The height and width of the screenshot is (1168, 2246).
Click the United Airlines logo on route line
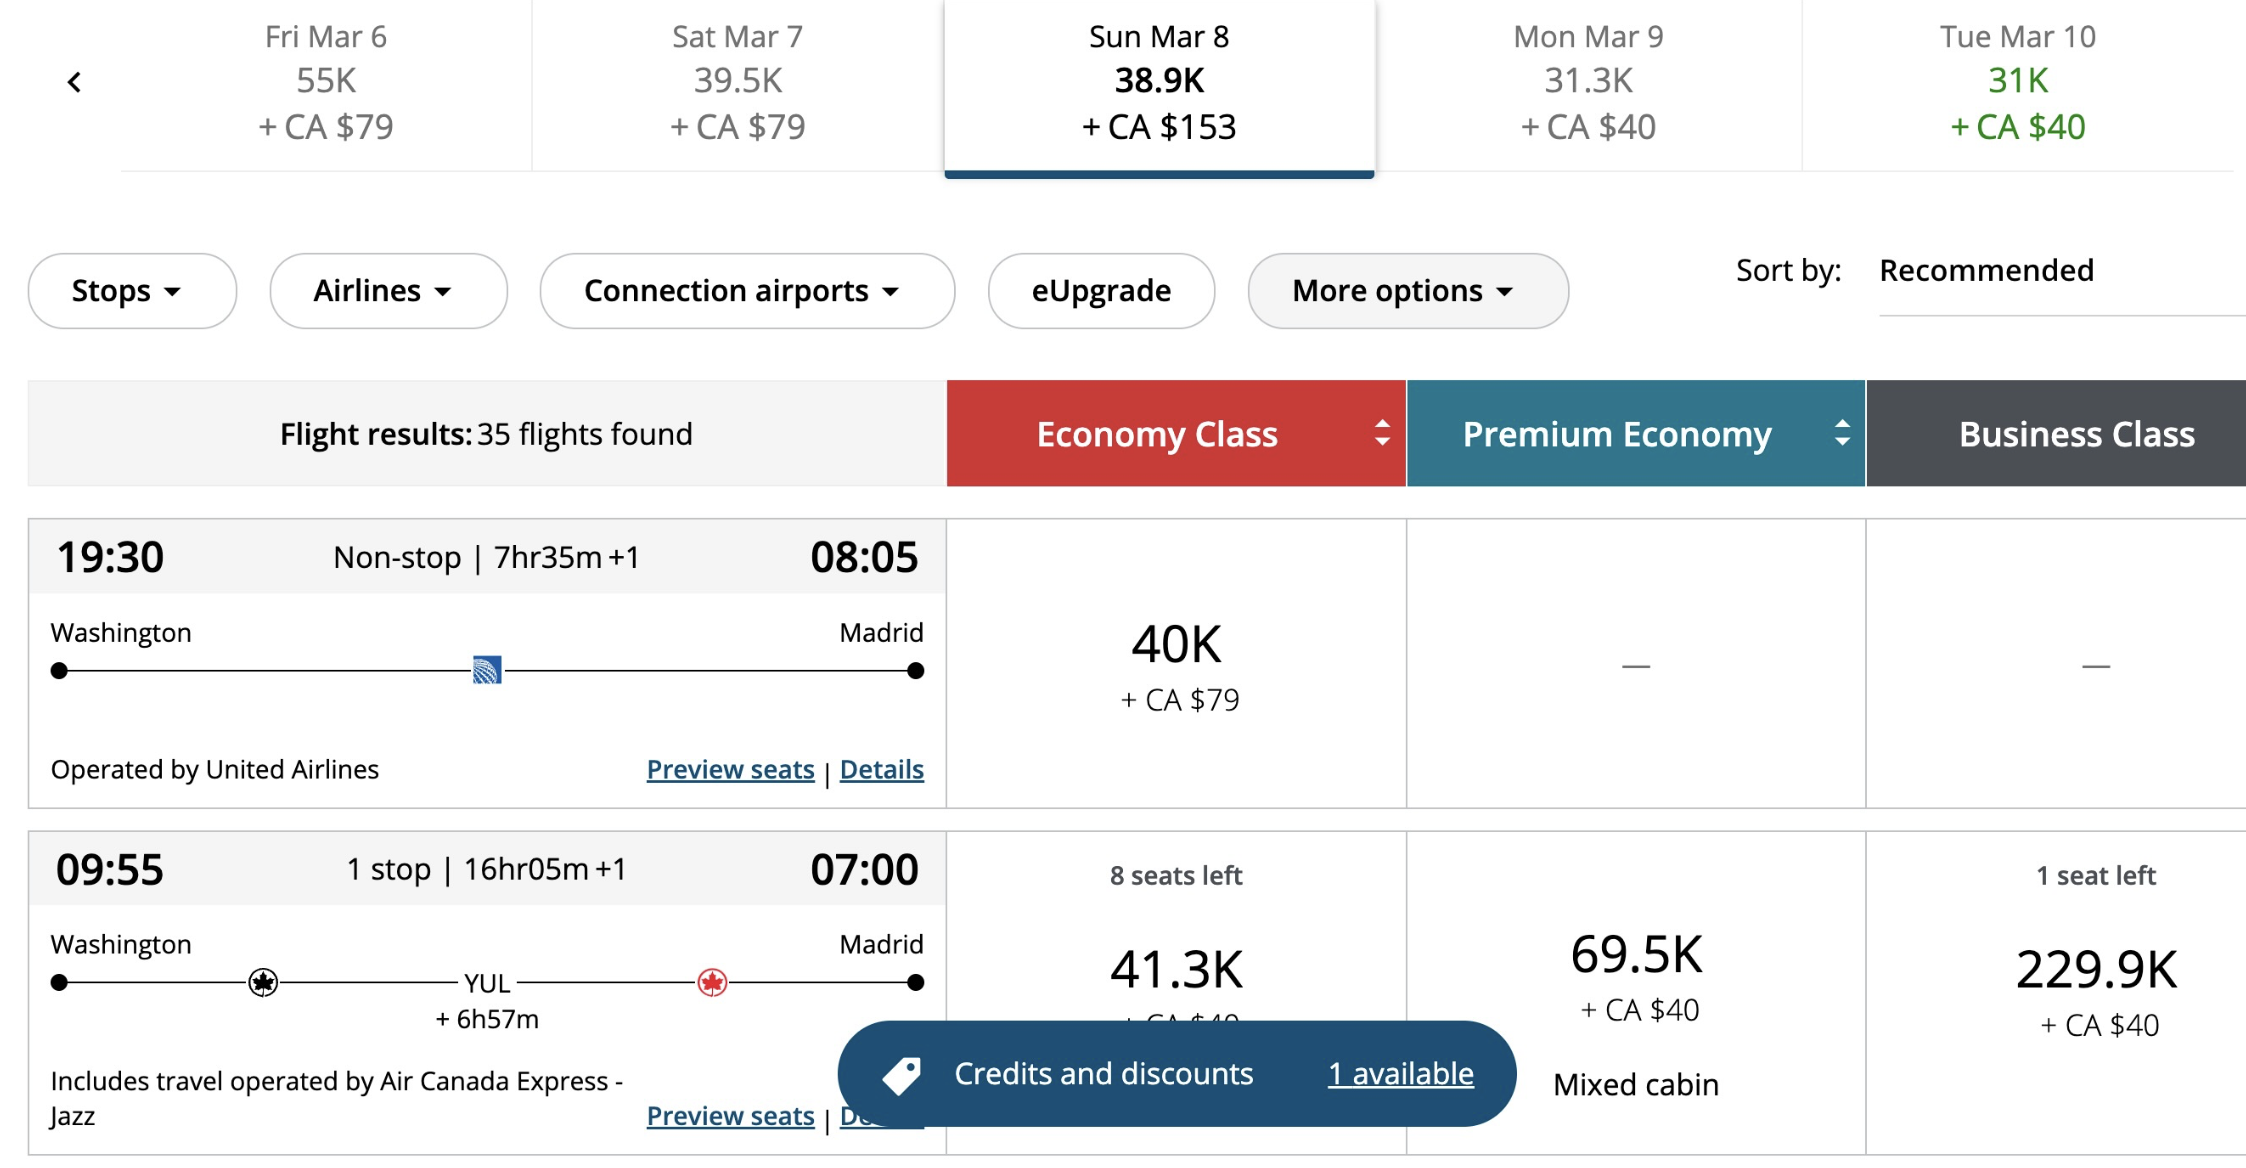coord(487,670)
